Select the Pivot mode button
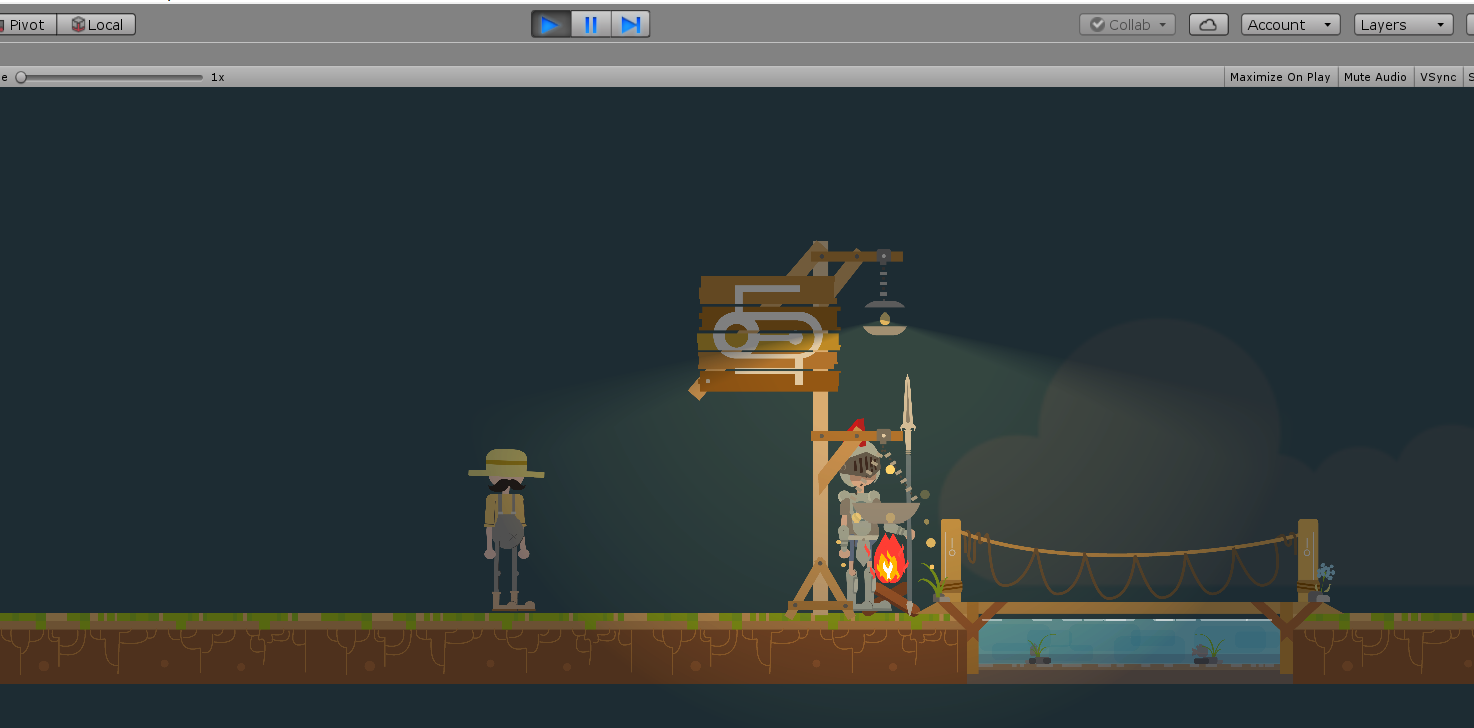The image size is (1474, 728). (26, 24)
